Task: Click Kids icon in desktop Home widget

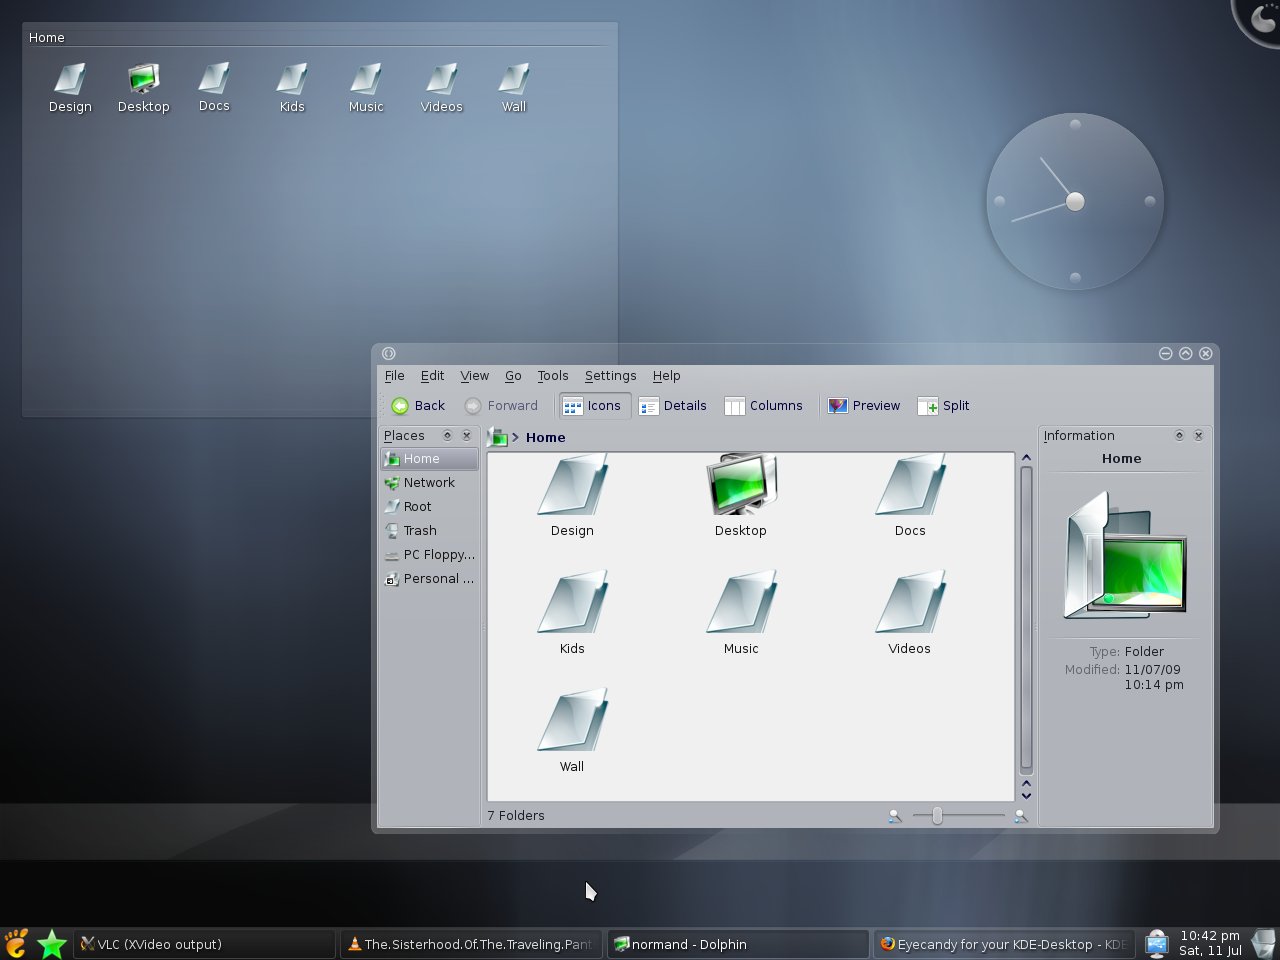Action: pos(292,88)
